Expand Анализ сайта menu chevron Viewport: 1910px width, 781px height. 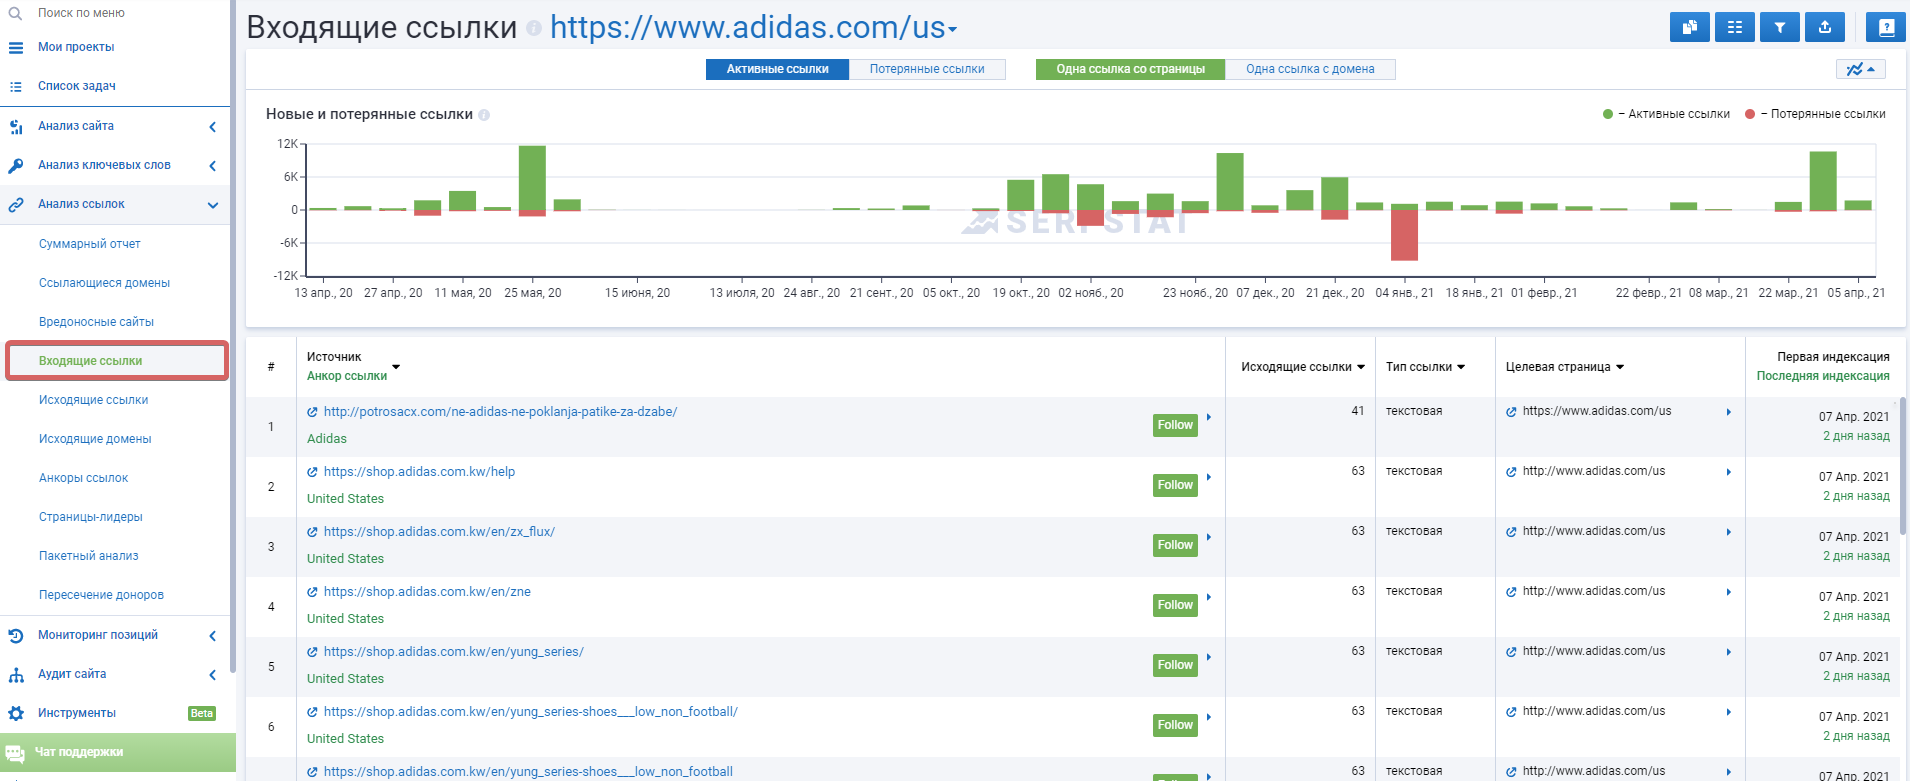(212, 127)
